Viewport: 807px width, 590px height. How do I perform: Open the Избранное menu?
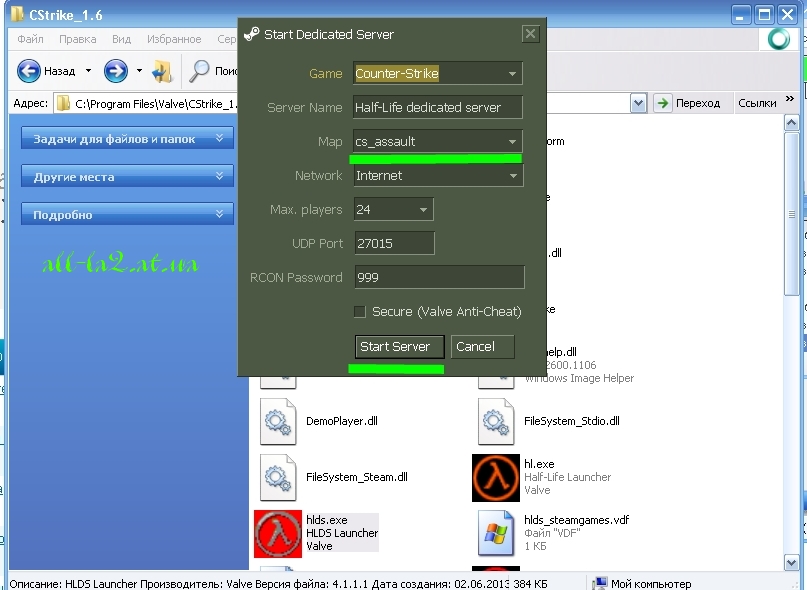(x=174, y=39)
